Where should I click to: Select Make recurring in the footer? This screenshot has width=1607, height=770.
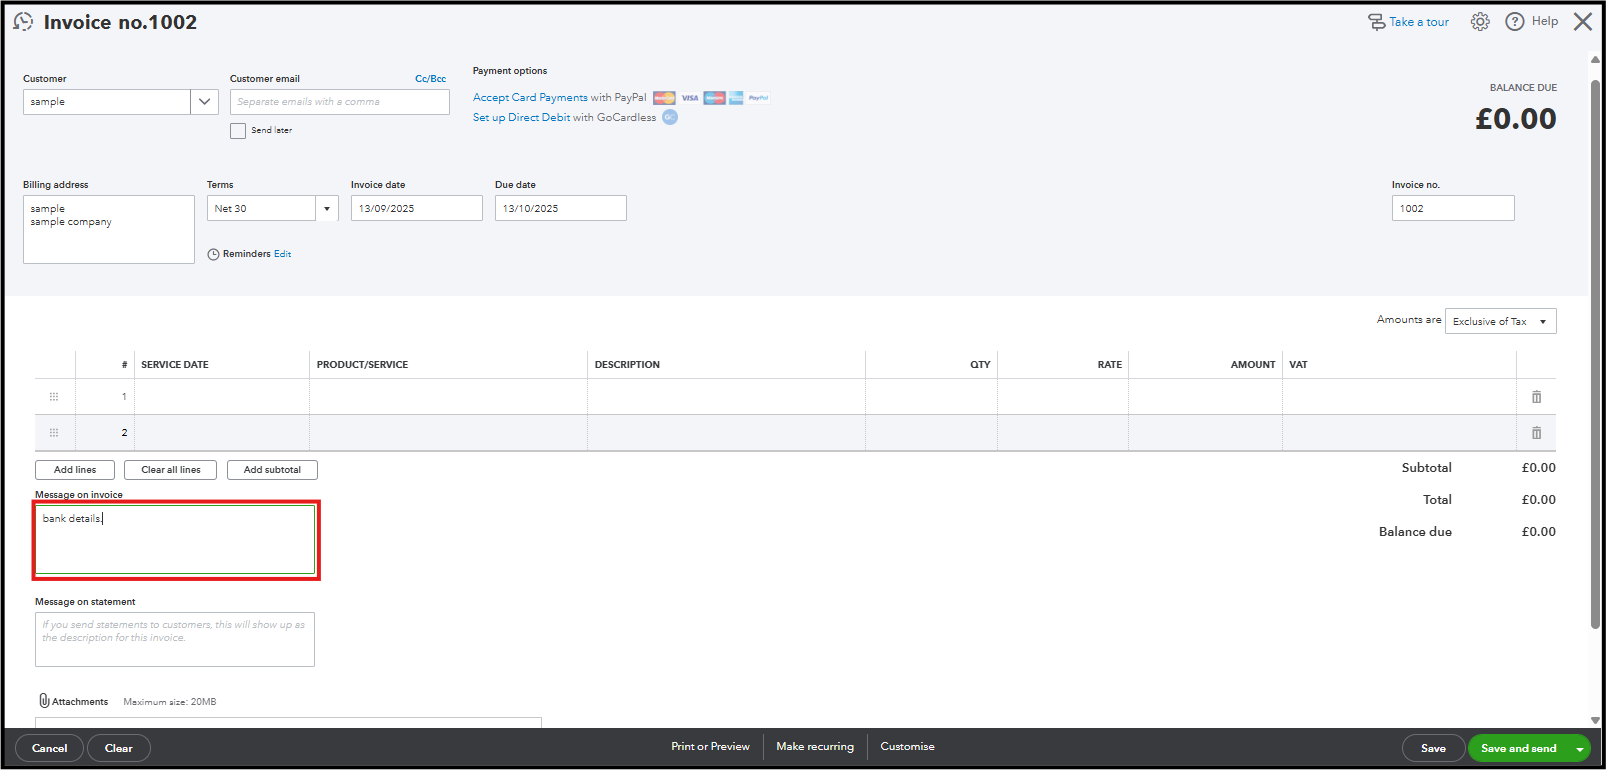point(815,747)
